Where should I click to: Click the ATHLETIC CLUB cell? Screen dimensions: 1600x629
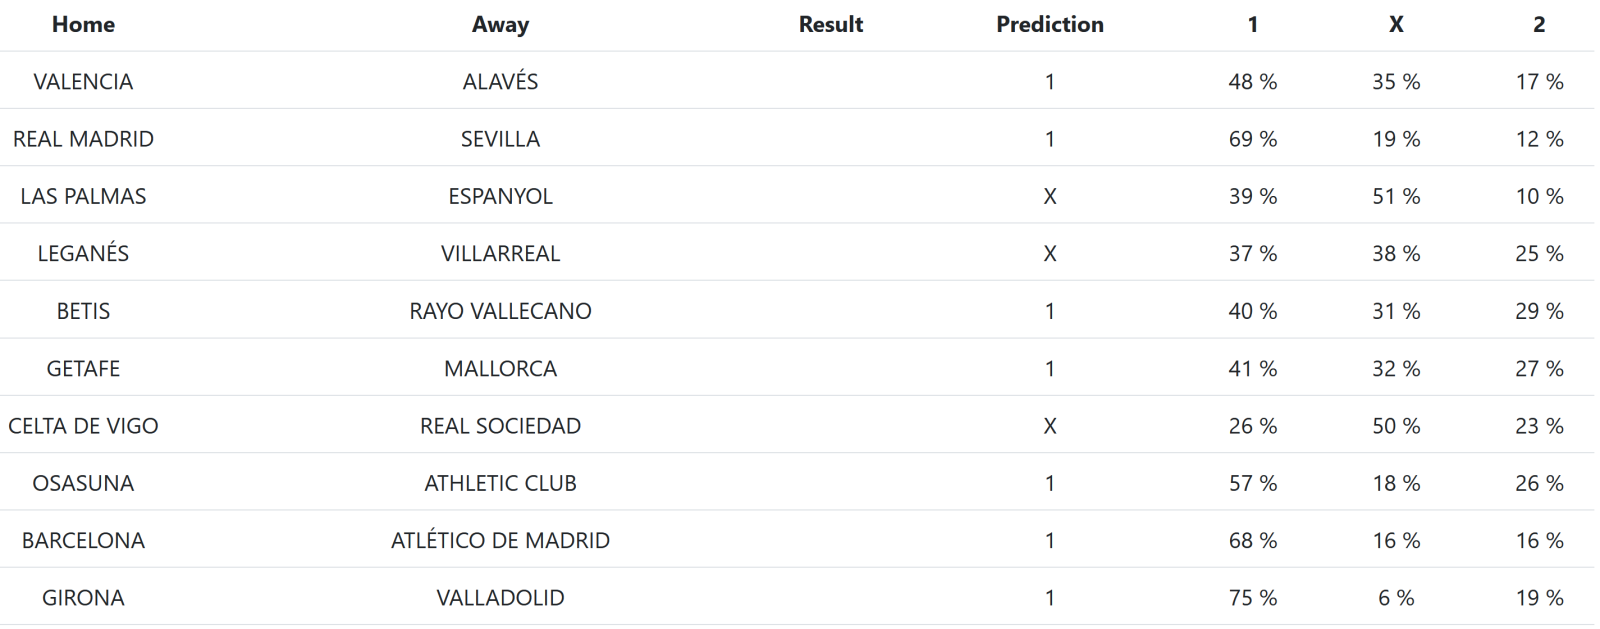pos(500,483)
